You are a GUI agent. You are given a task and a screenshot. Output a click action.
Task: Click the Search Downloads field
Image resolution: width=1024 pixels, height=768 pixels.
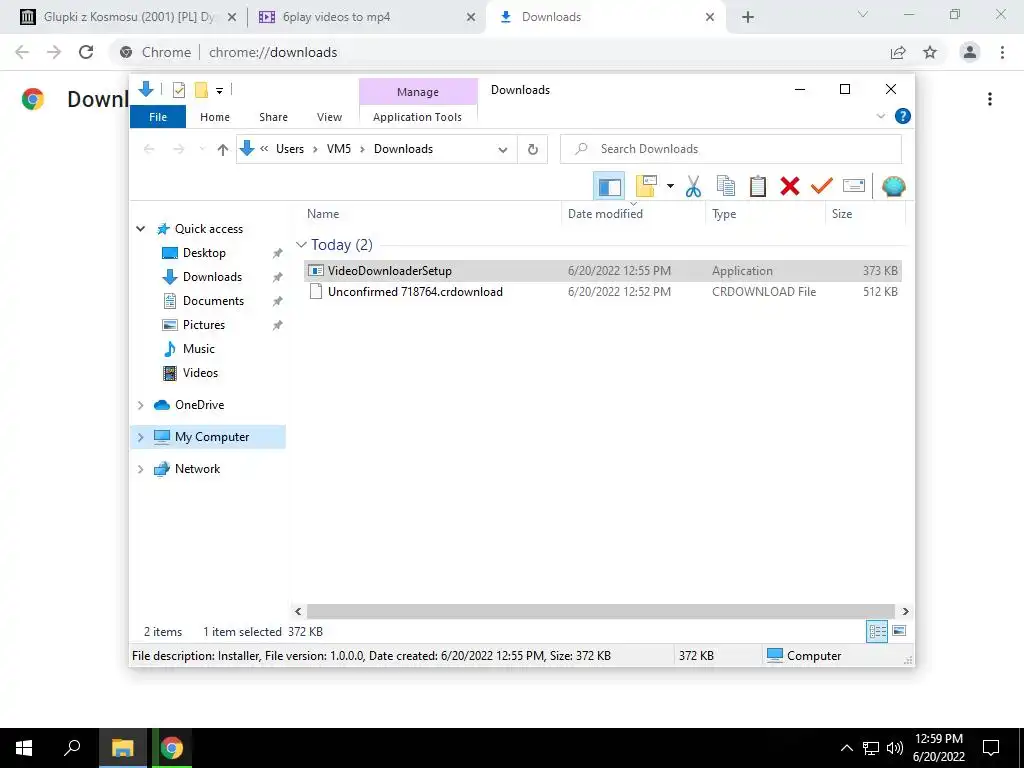(x=731, y=149)
